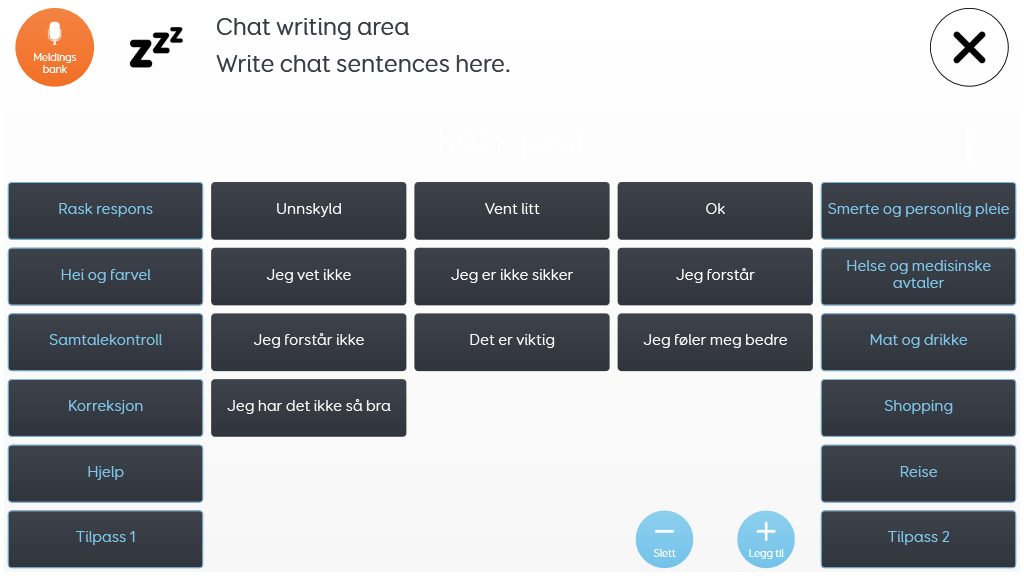
Task: Open the Shopping category
Action: 918,408
